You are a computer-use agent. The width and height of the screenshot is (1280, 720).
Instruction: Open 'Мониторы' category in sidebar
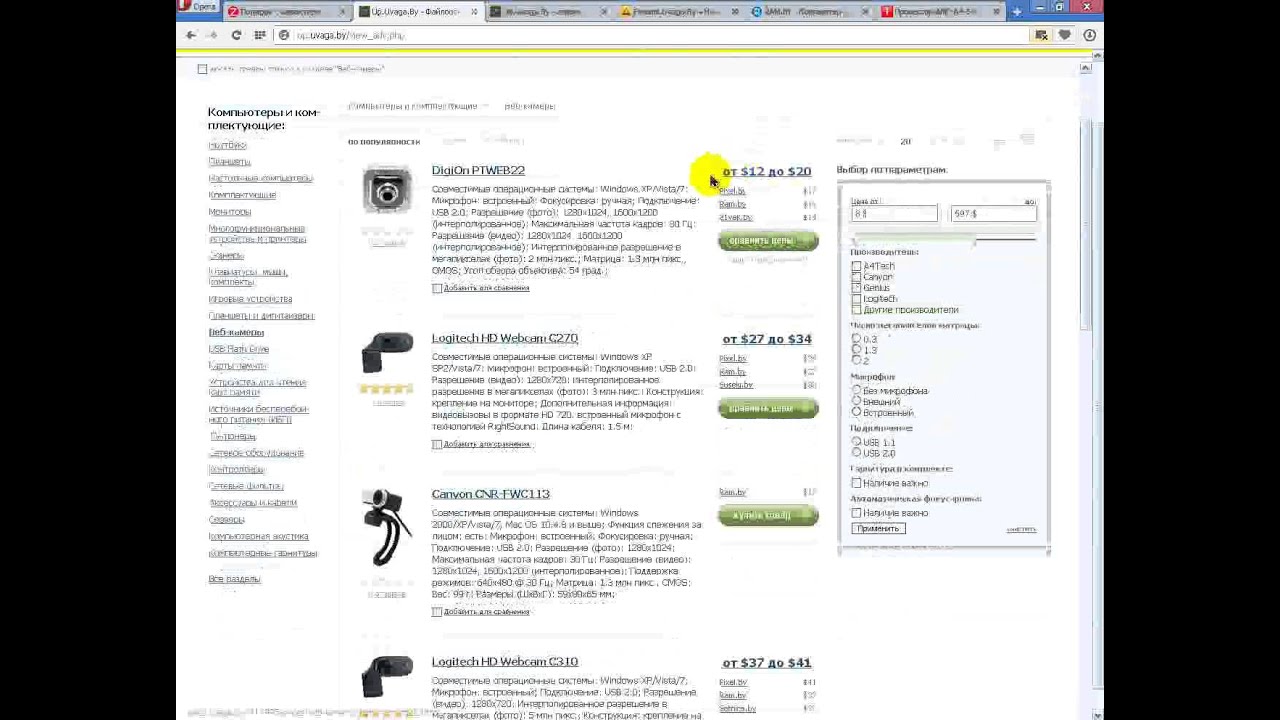tap(230, 212)
